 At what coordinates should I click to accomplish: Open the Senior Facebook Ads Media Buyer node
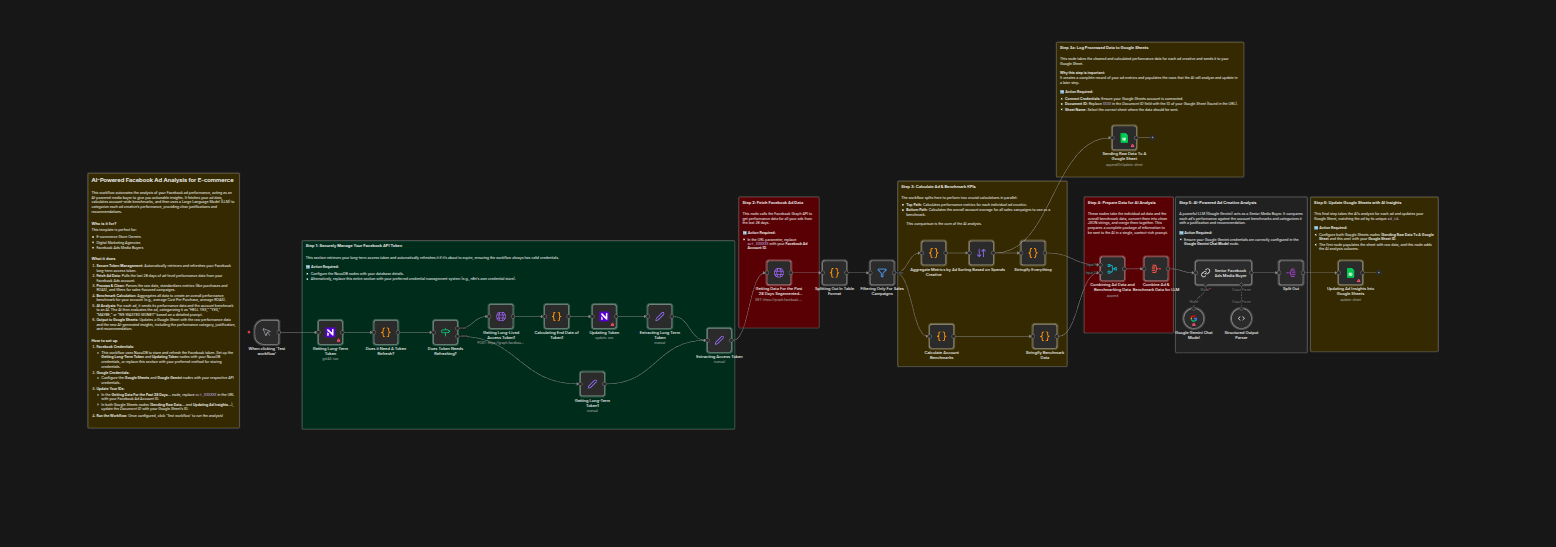pyautogui.click(x=1223, y=272)
